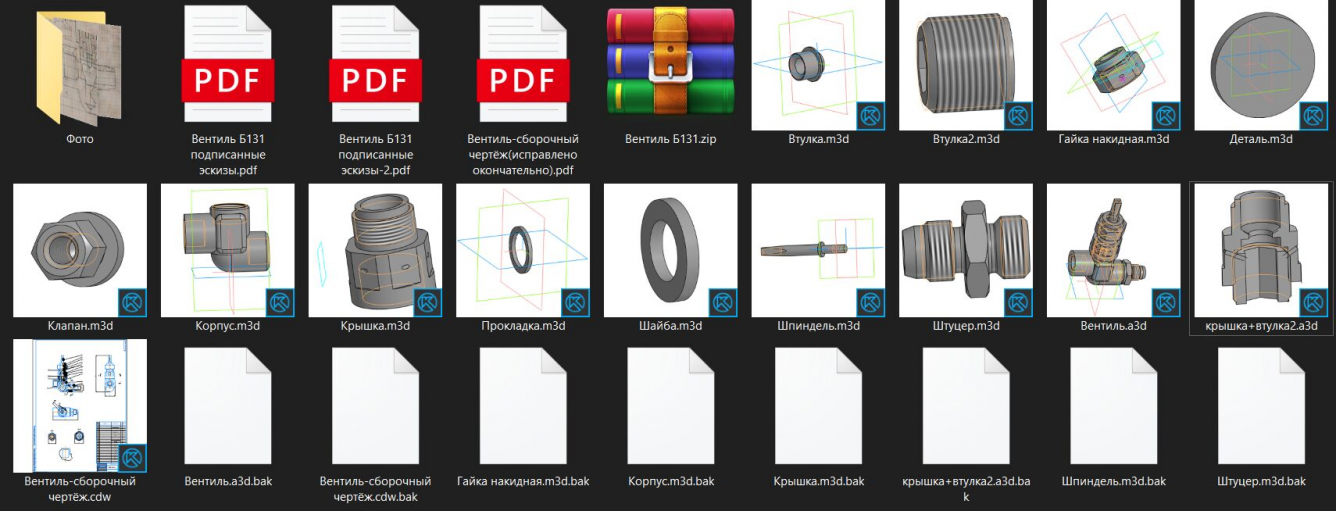
Task: Select Штуцер.m3d.bak file icon
Action: coord(1261,405)
